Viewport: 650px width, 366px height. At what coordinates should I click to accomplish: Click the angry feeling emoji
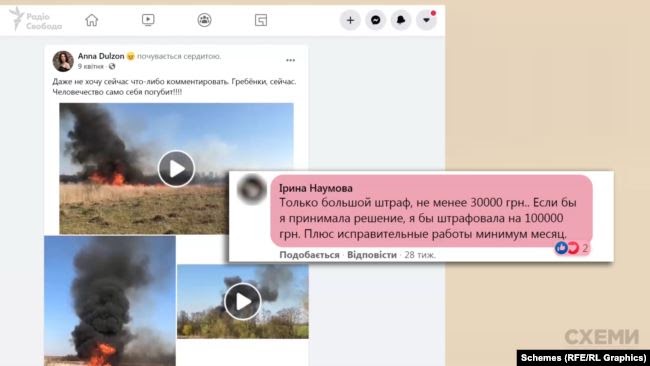click(131, 56)
